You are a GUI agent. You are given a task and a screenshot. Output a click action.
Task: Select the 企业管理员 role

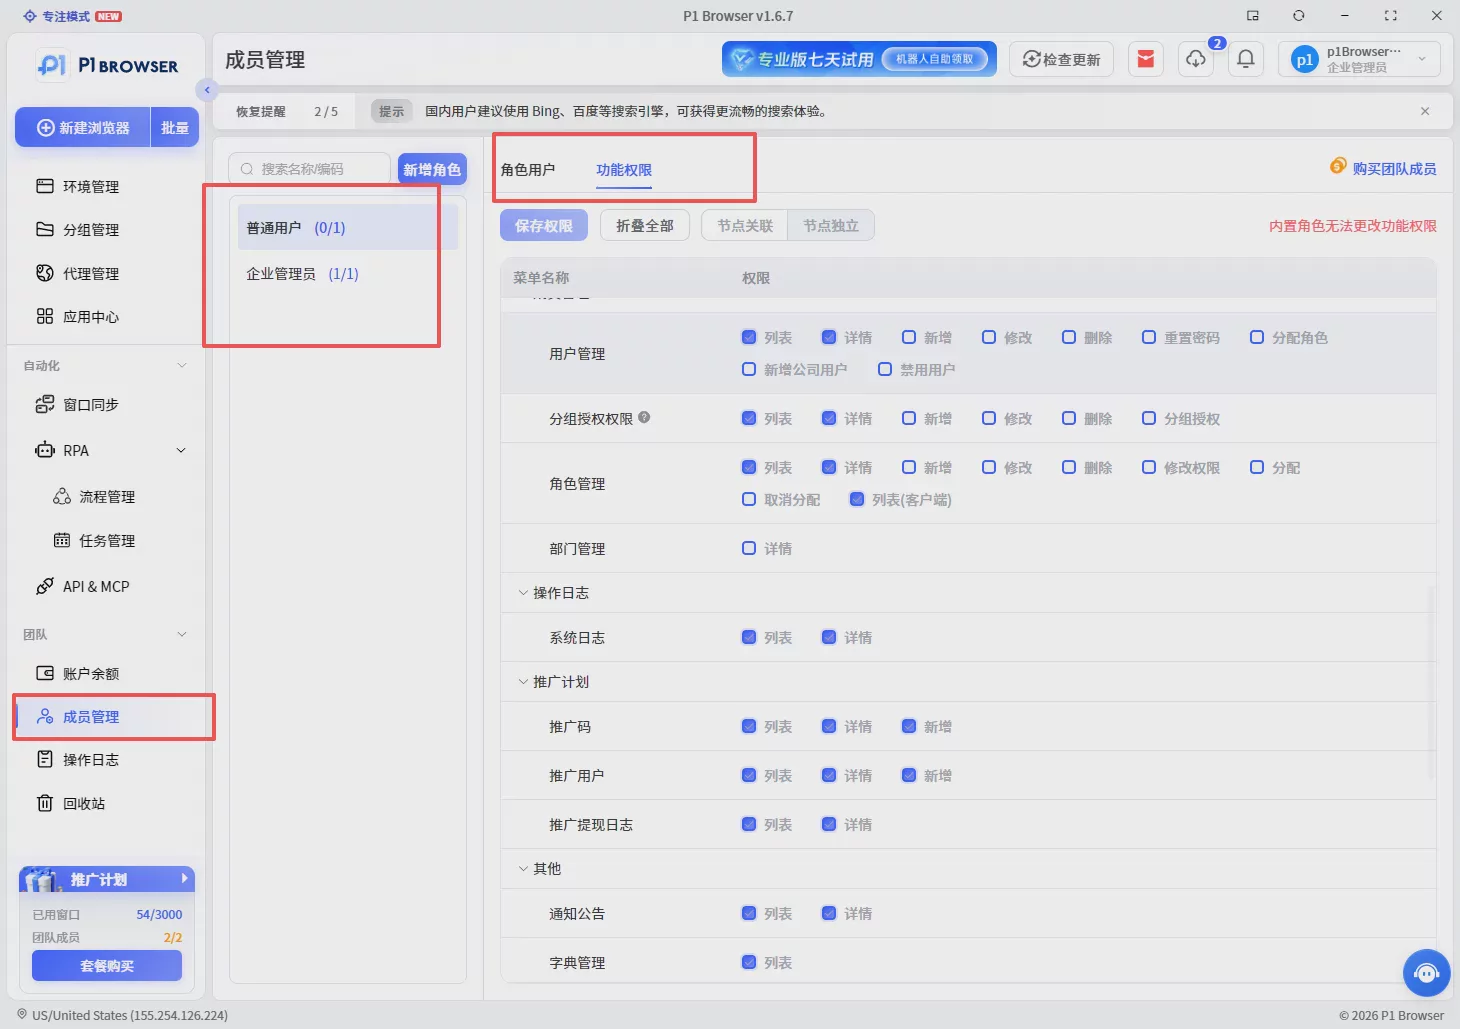348,274
